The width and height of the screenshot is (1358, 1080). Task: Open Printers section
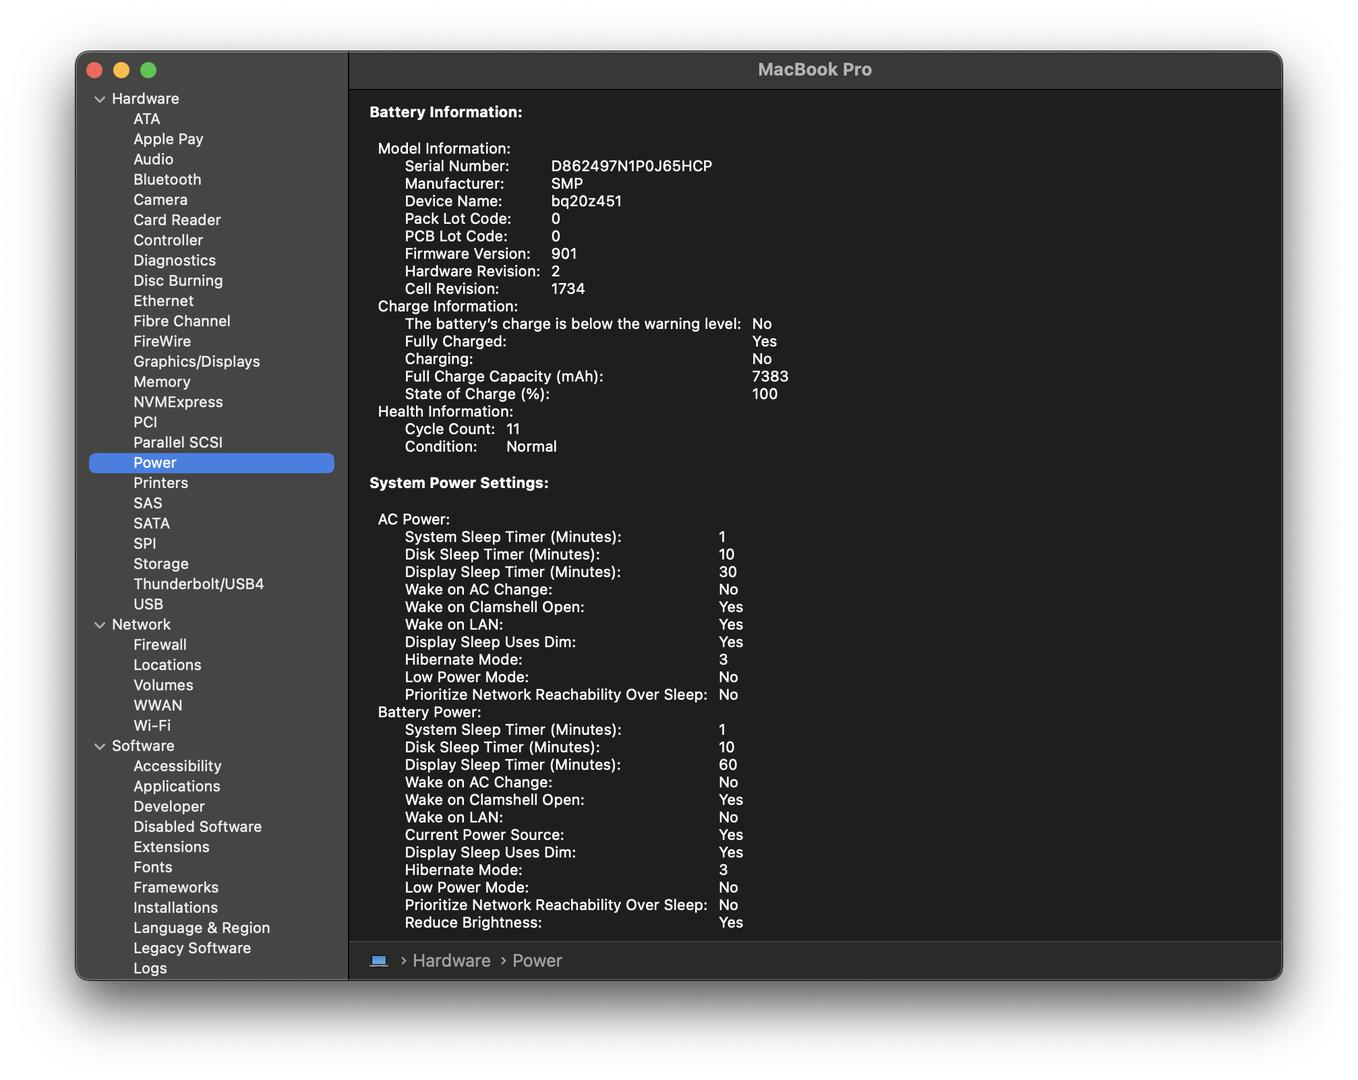160,483
